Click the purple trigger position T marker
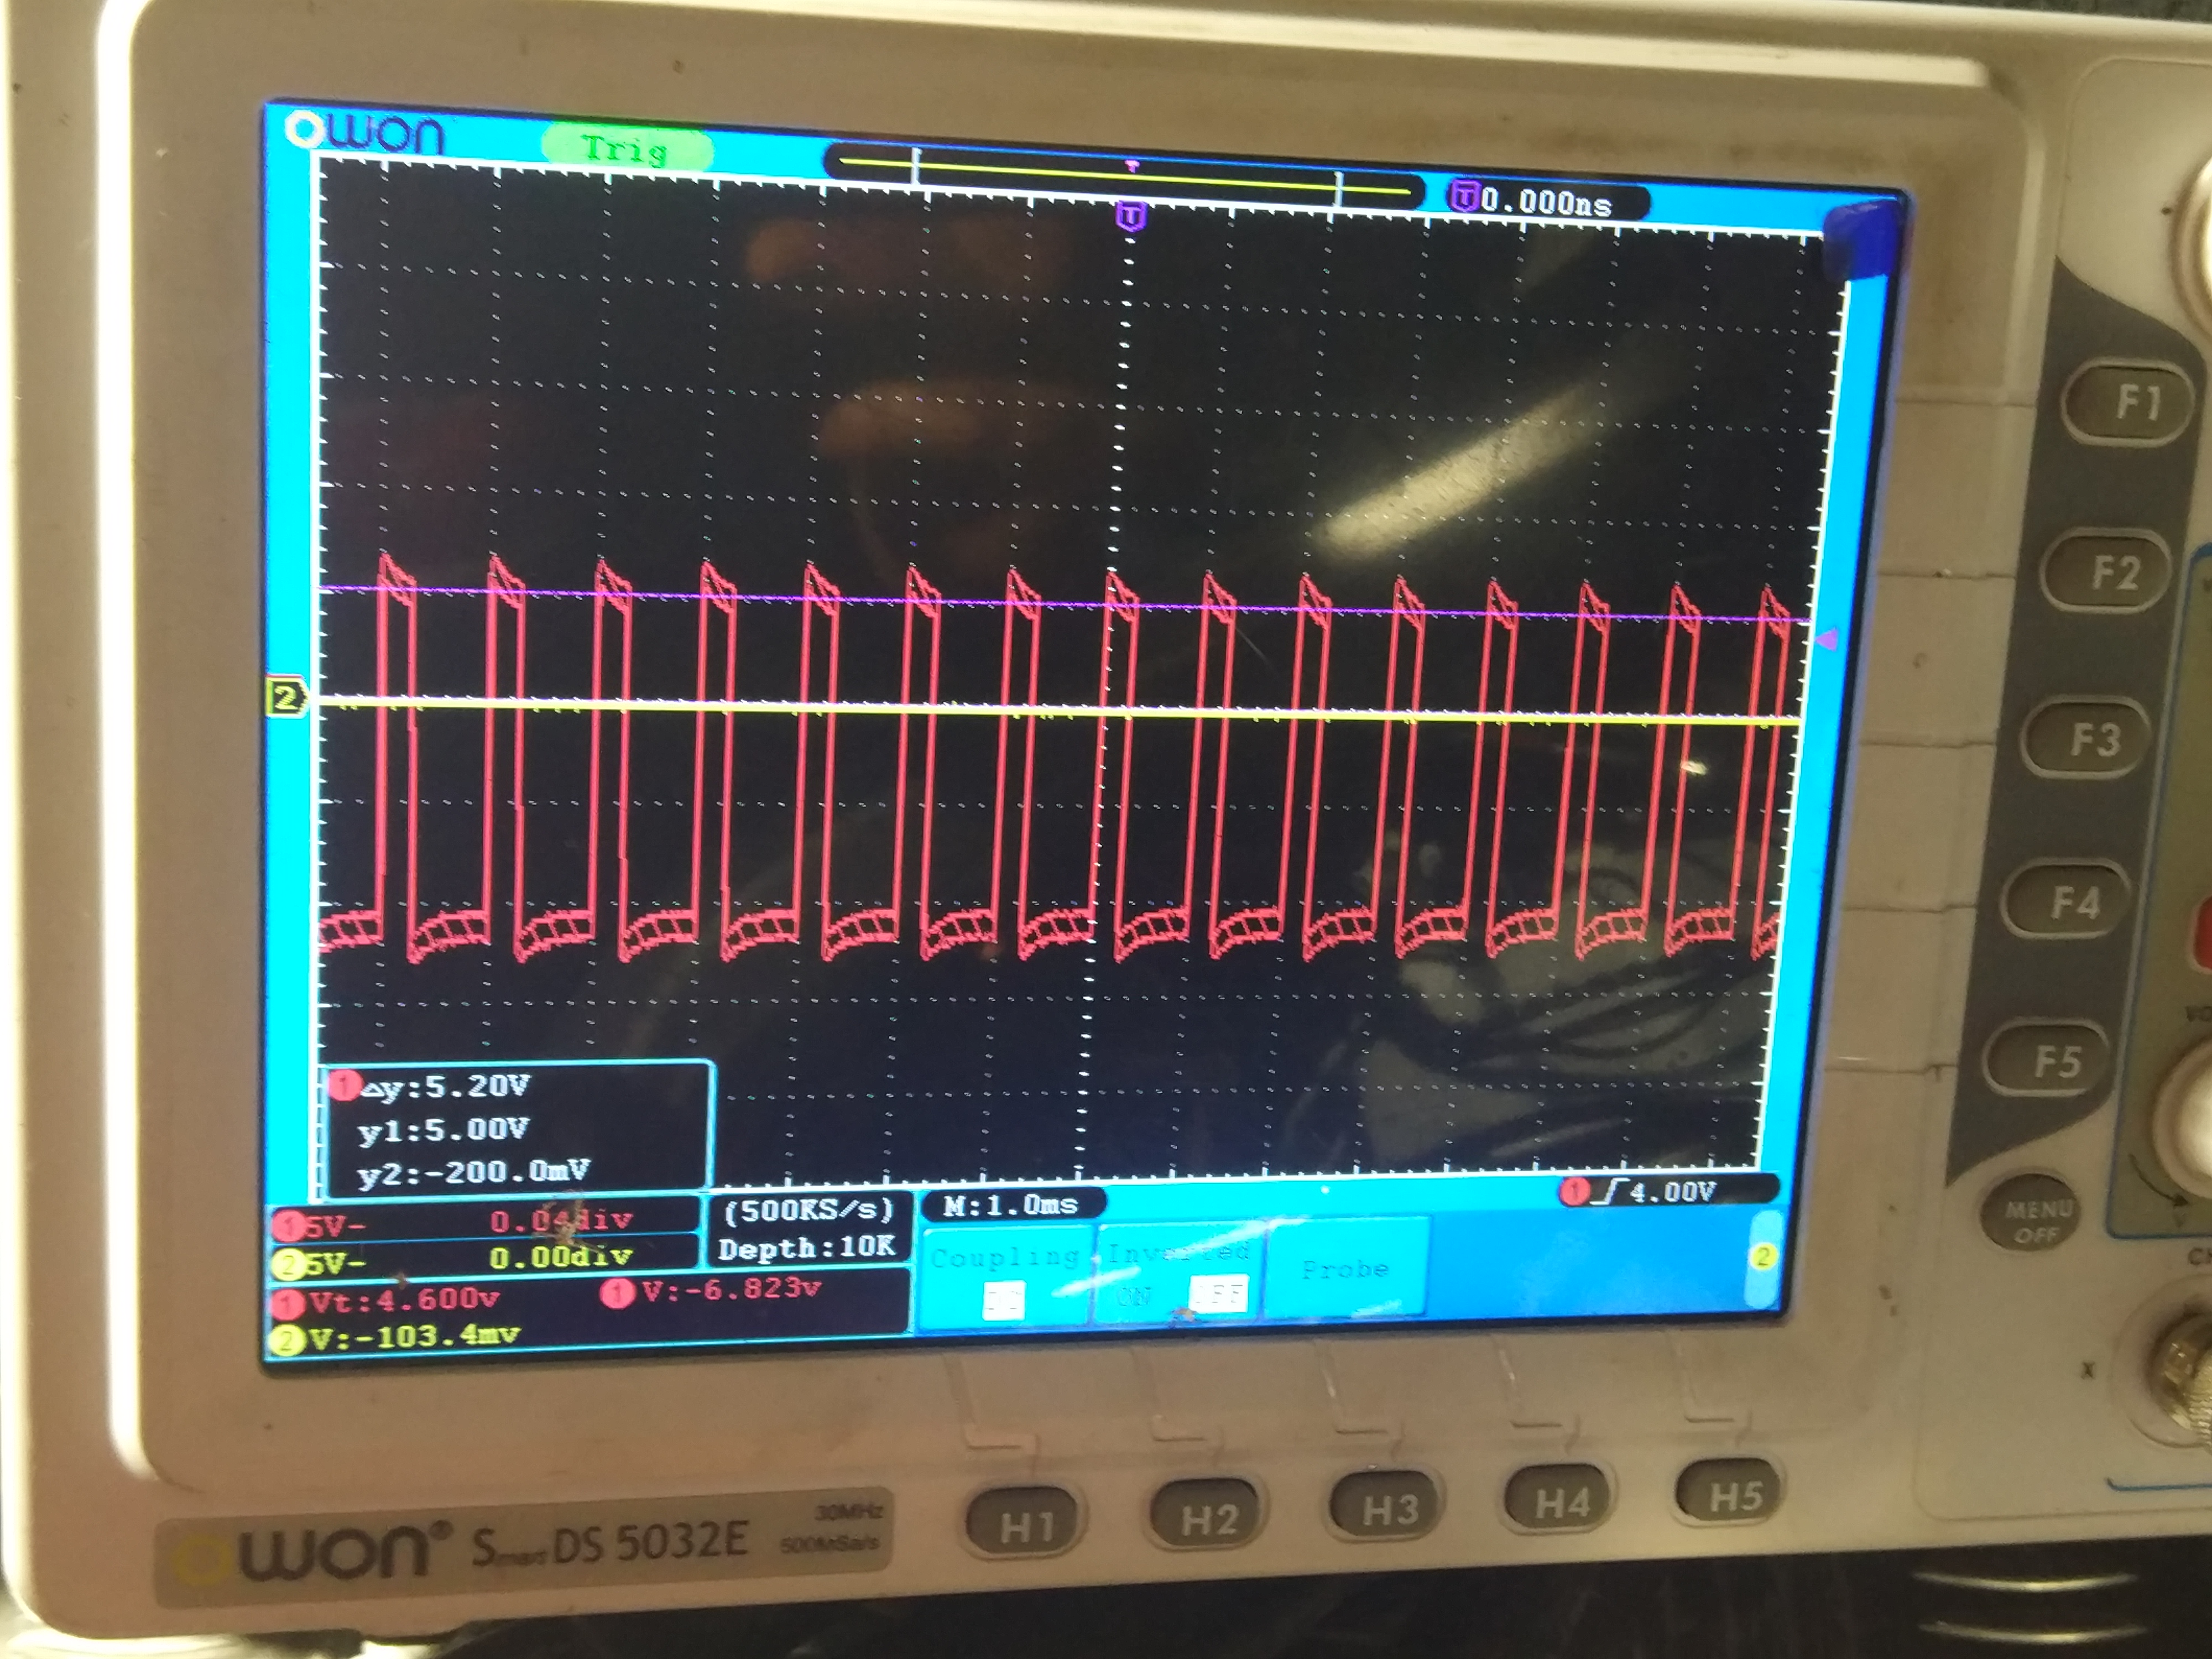The image size is (2212, 1659). [1130, 215]
